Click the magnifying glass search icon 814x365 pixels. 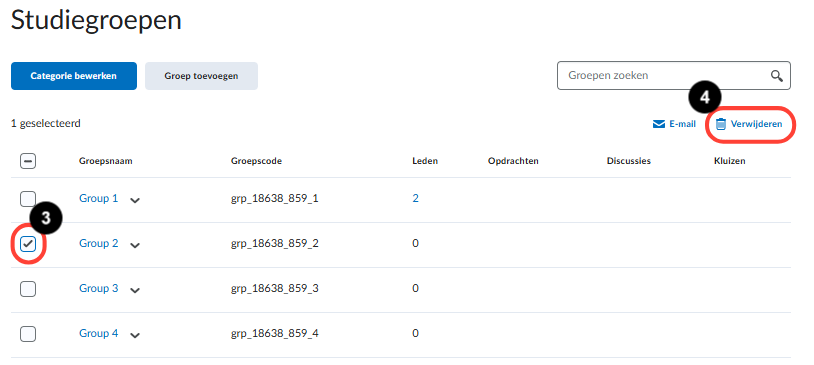(x=776, y=76)
